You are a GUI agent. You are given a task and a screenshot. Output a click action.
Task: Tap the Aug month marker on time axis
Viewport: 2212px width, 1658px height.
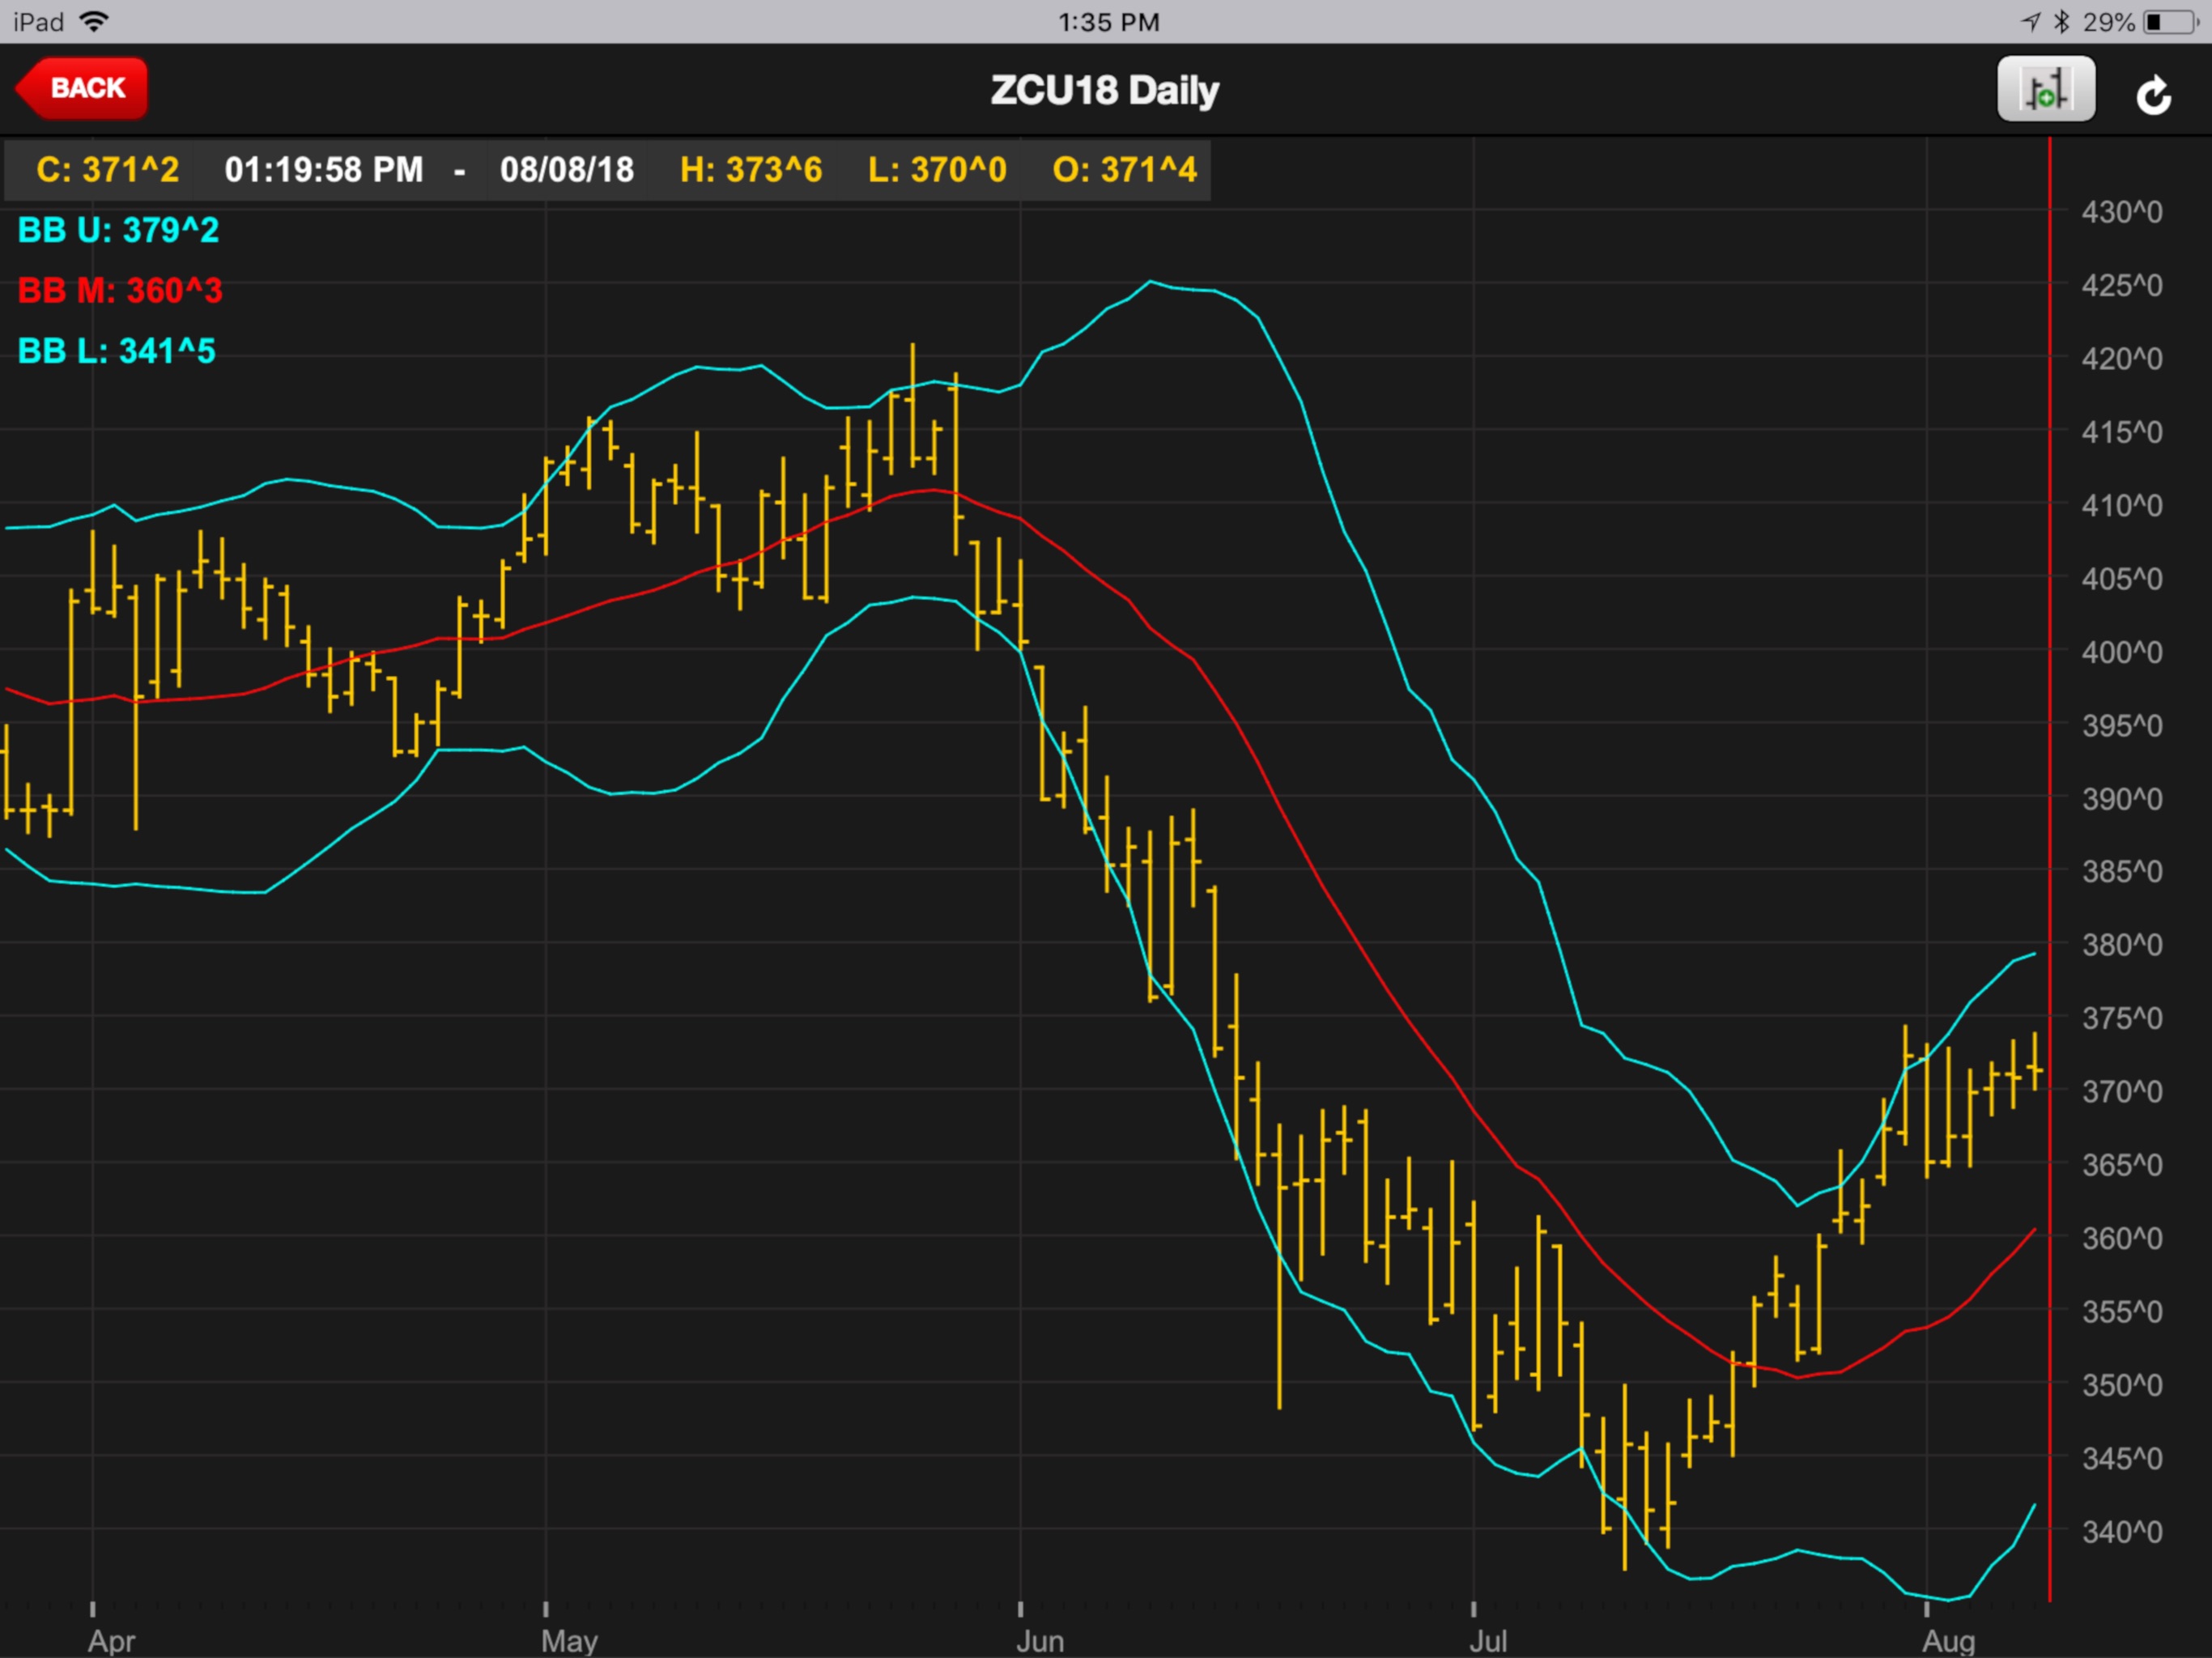[1949, 1641]
